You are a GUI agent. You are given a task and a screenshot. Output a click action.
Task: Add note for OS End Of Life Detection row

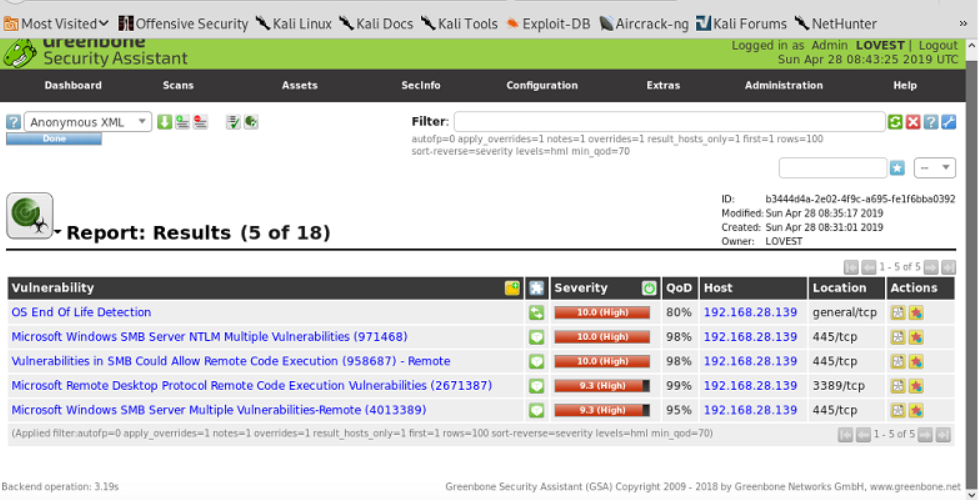click(898, 312)
